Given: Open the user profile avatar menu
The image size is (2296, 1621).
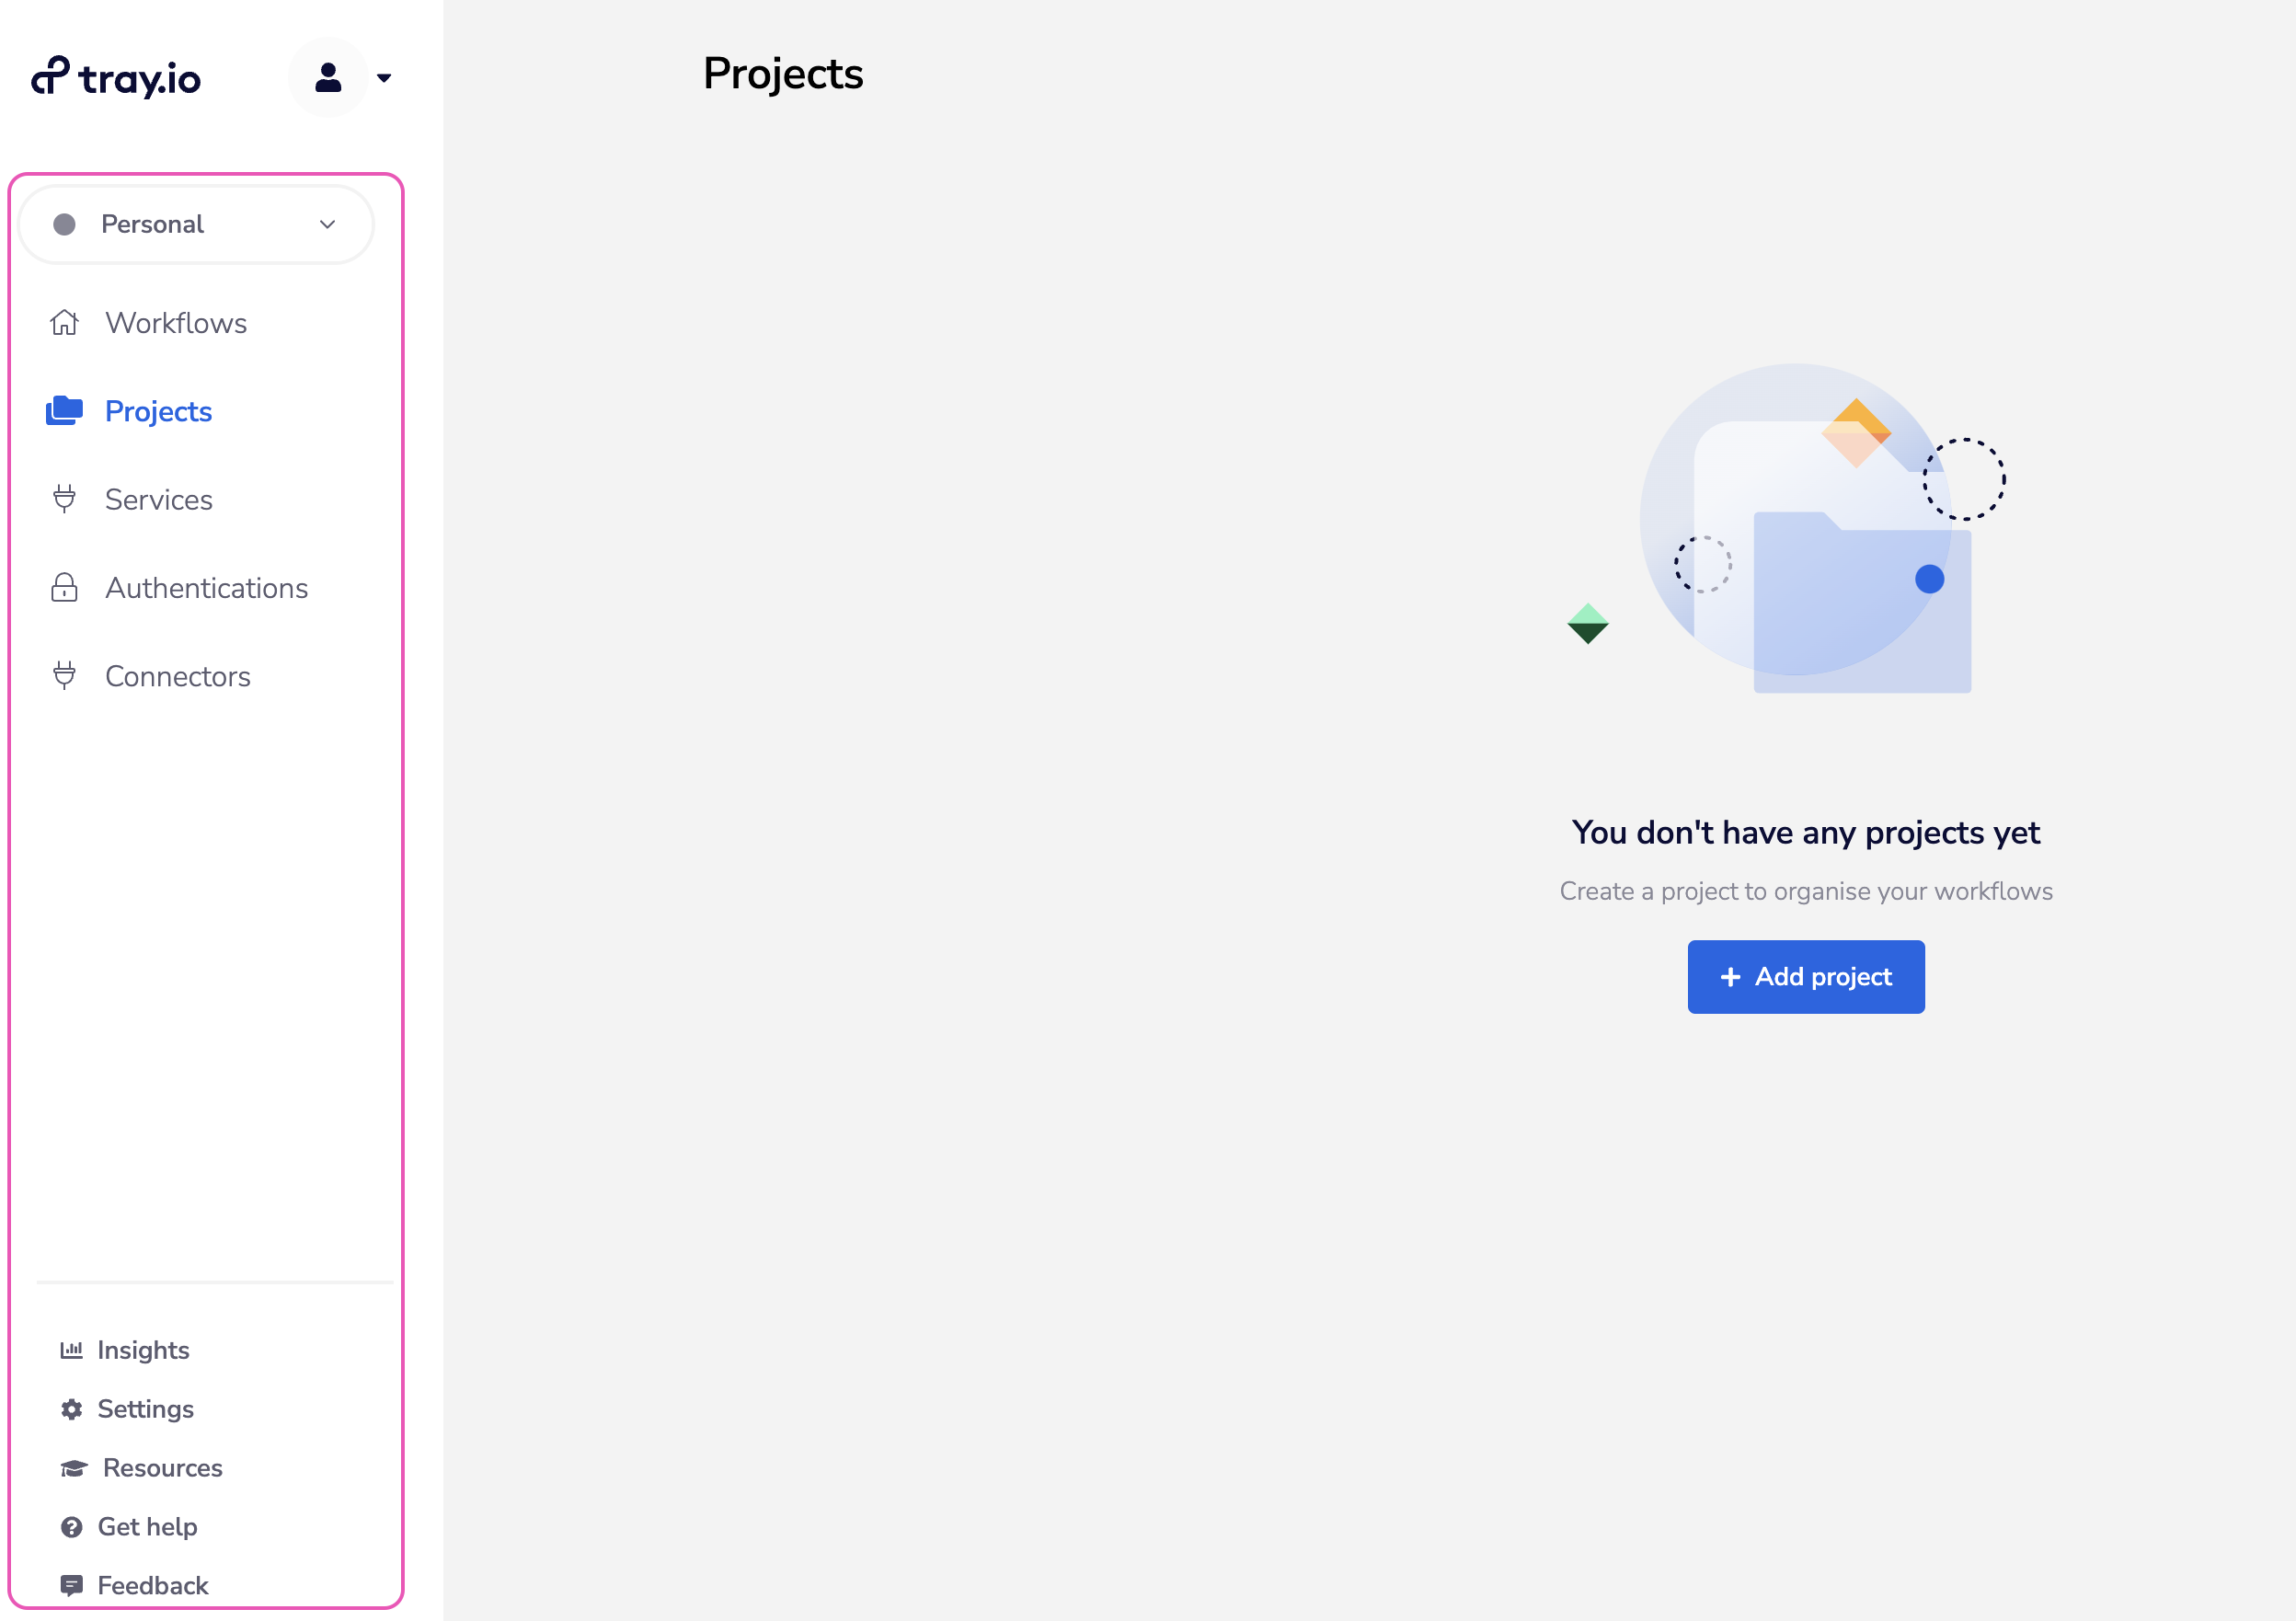Looking at the screenshot, I should [x=328, y=77].
